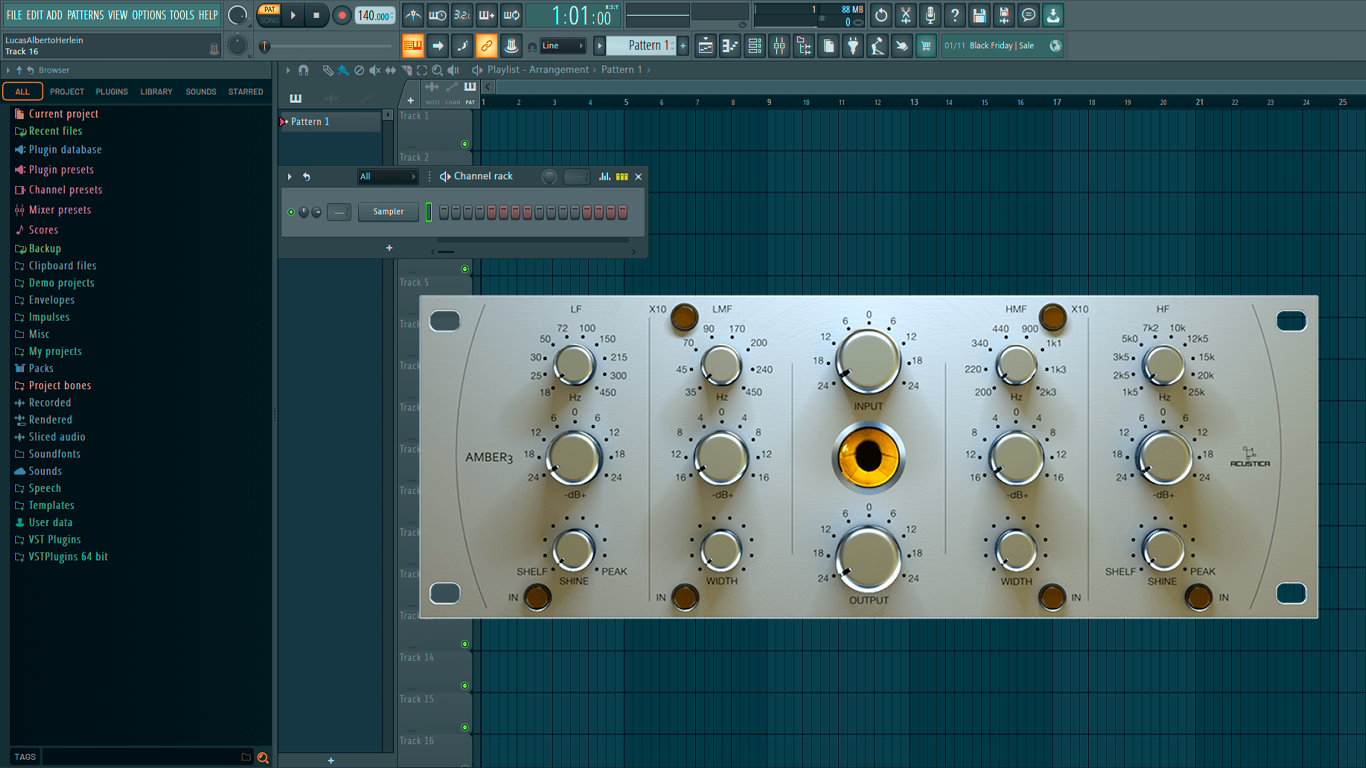Click the render audio file icon

(1004, 15)
